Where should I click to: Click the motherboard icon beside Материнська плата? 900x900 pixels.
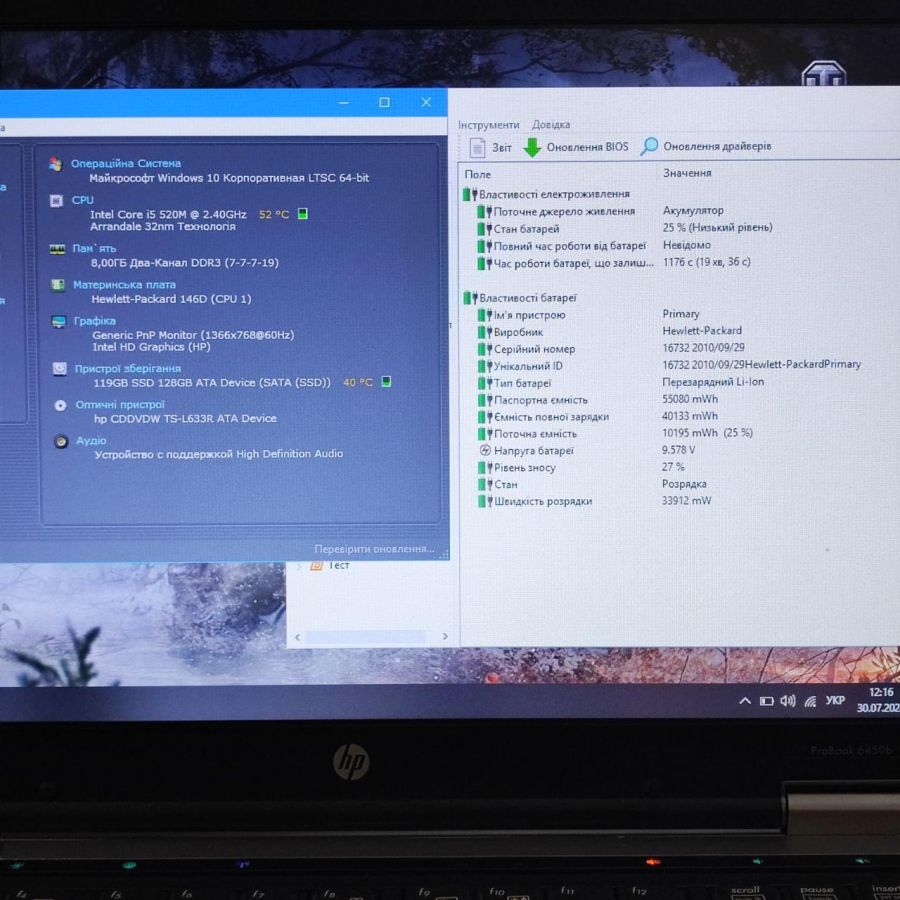(x=57, y=285)
